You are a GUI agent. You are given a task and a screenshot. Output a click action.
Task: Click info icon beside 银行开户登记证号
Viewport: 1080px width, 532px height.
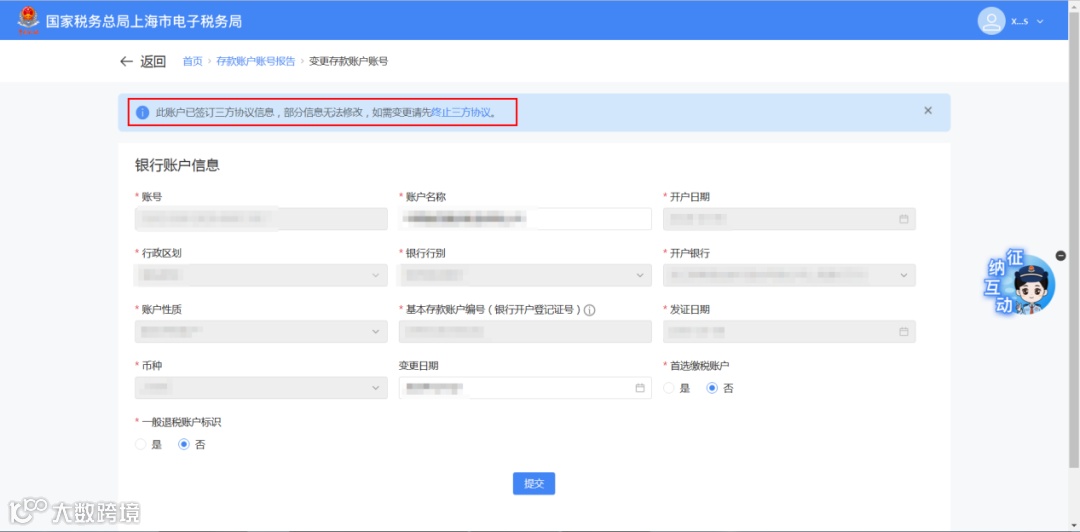click(590, 310)
